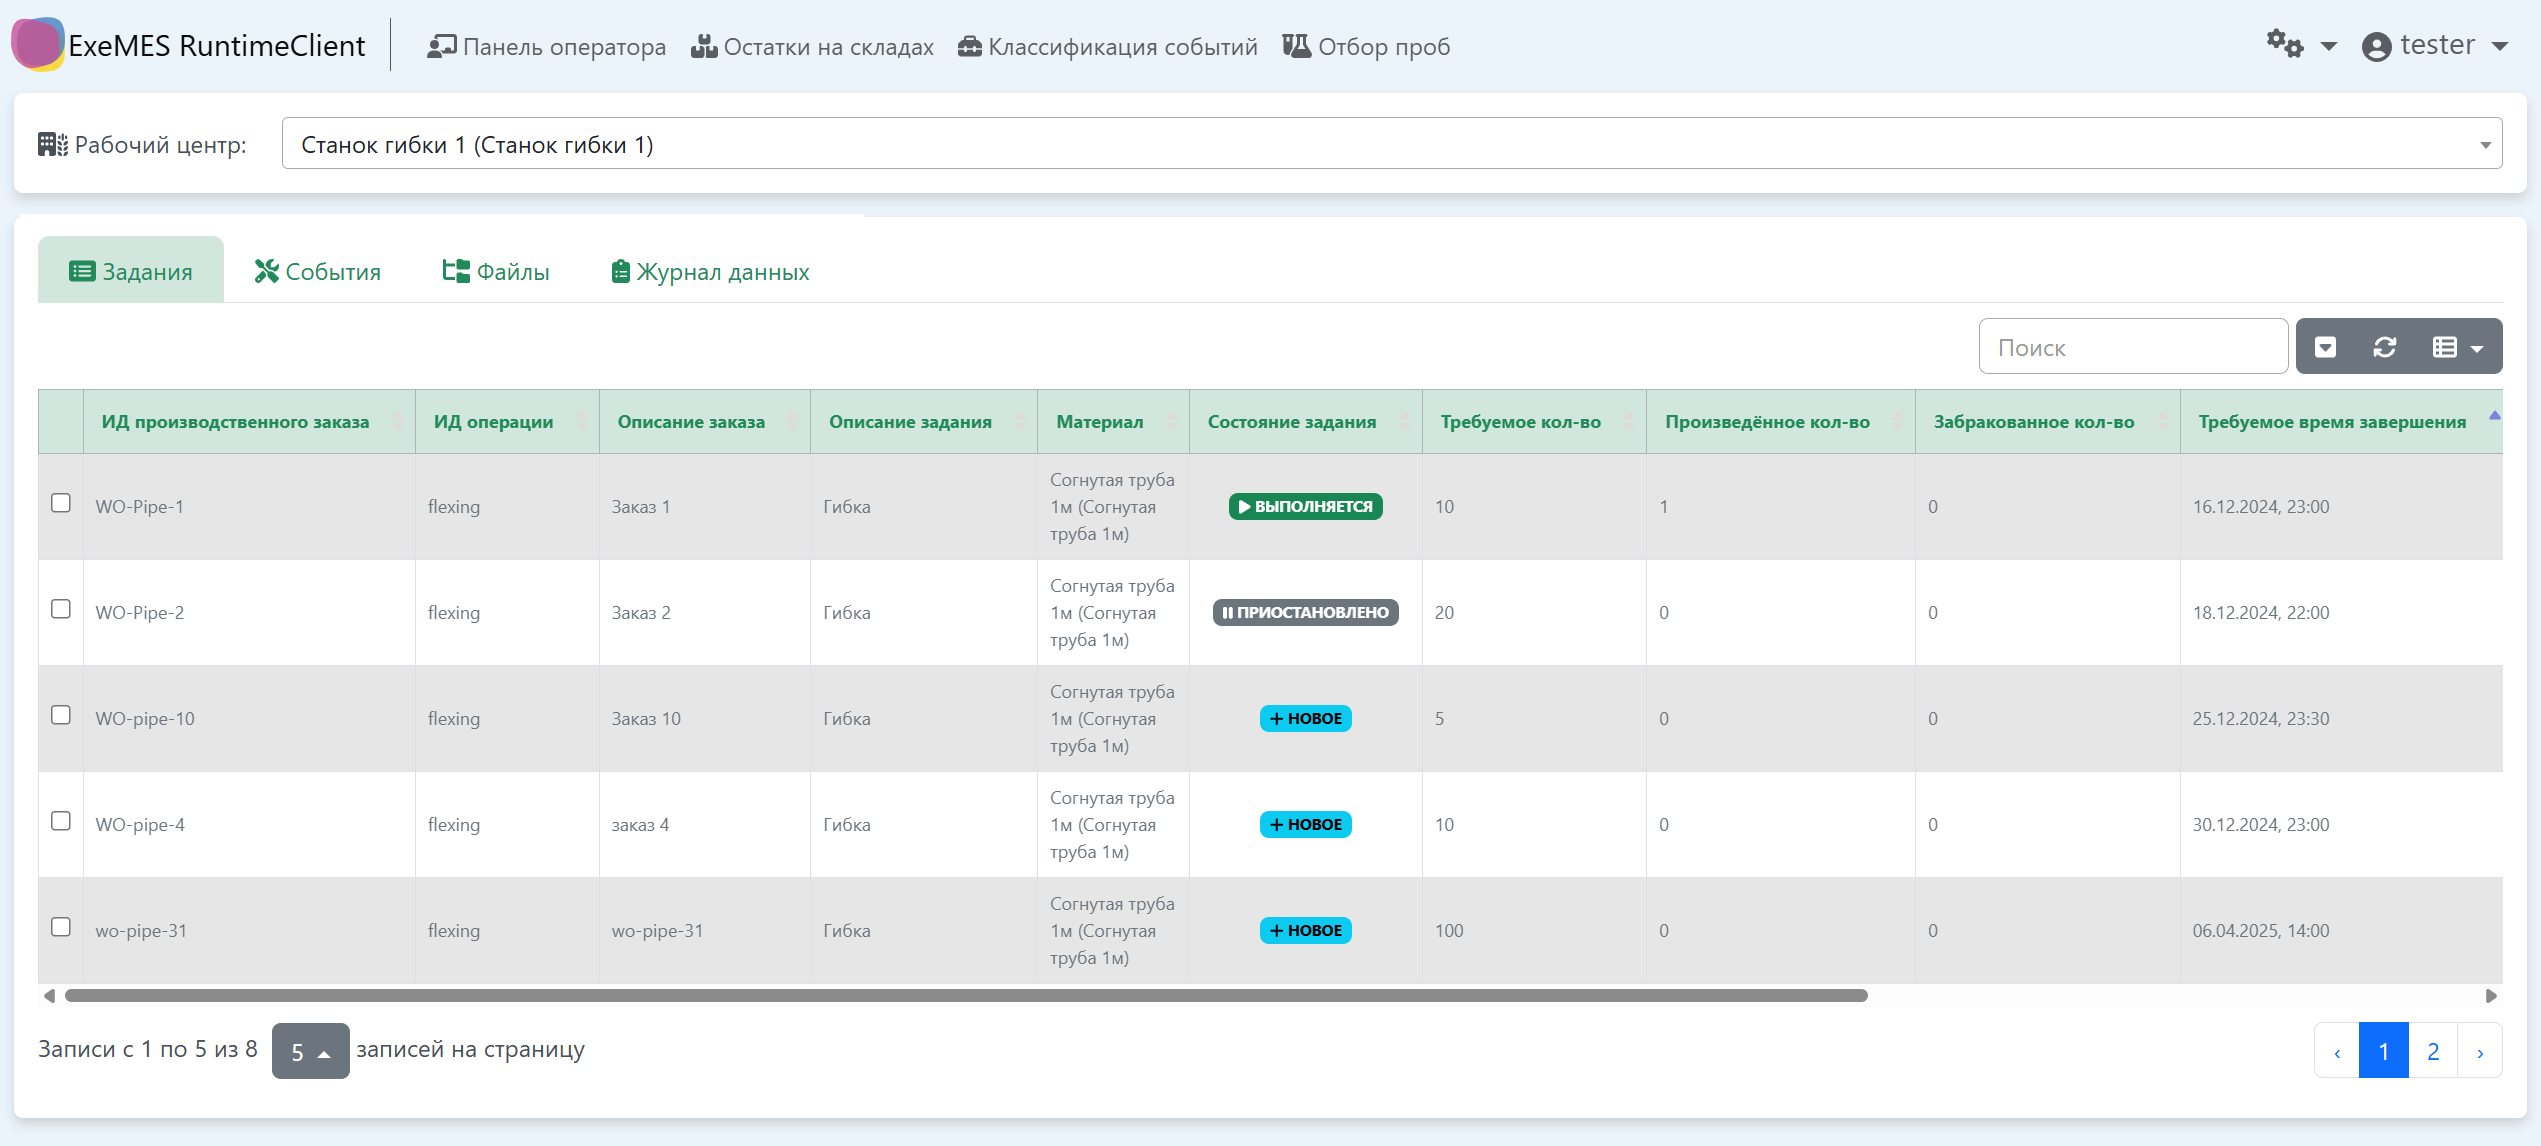The image size is (2541, 1146).
Task: Click the НОВОЕ badge for WO-pipe-4
Action: coord(1305,825)
